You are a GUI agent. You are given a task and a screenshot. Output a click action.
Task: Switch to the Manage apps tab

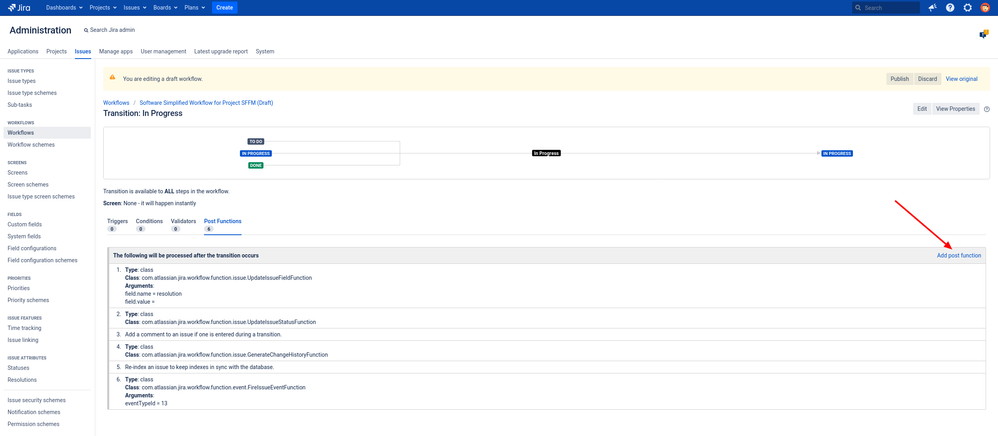pos(116,52)
